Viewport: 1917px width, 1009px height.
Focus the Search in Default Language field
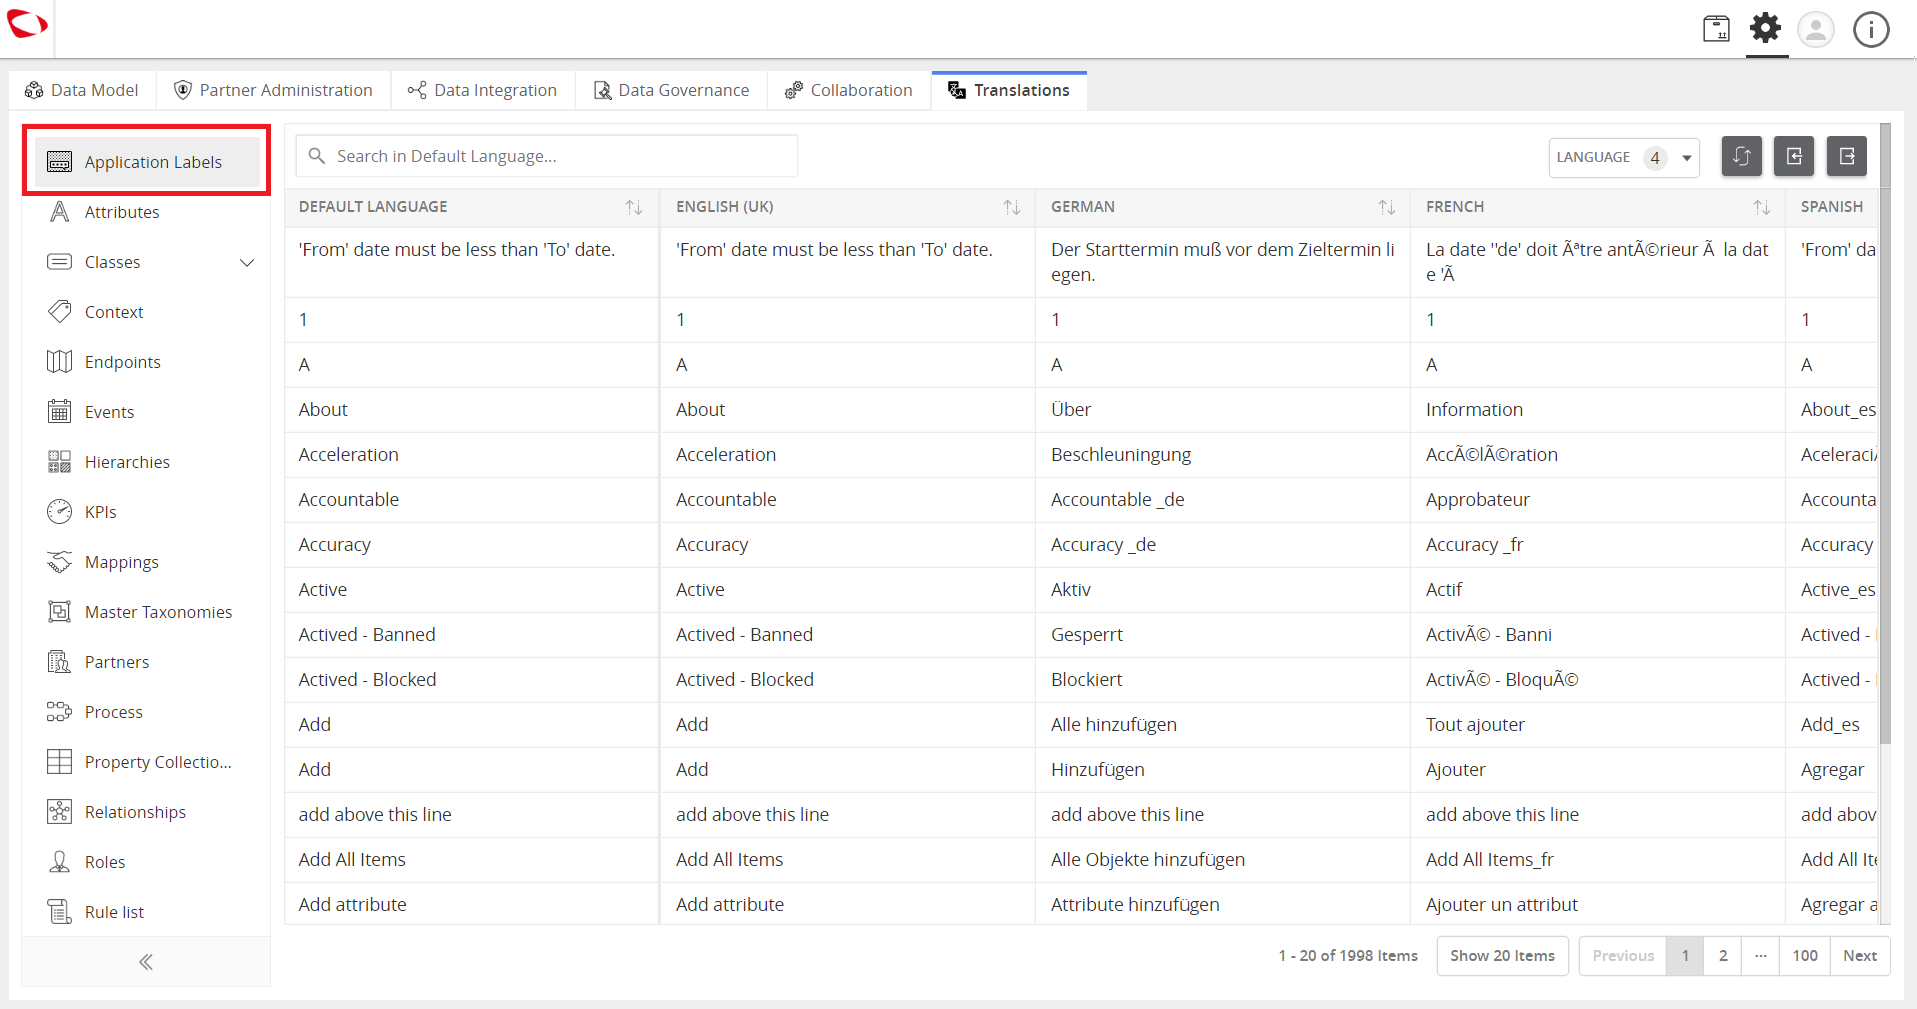(547, 156)
